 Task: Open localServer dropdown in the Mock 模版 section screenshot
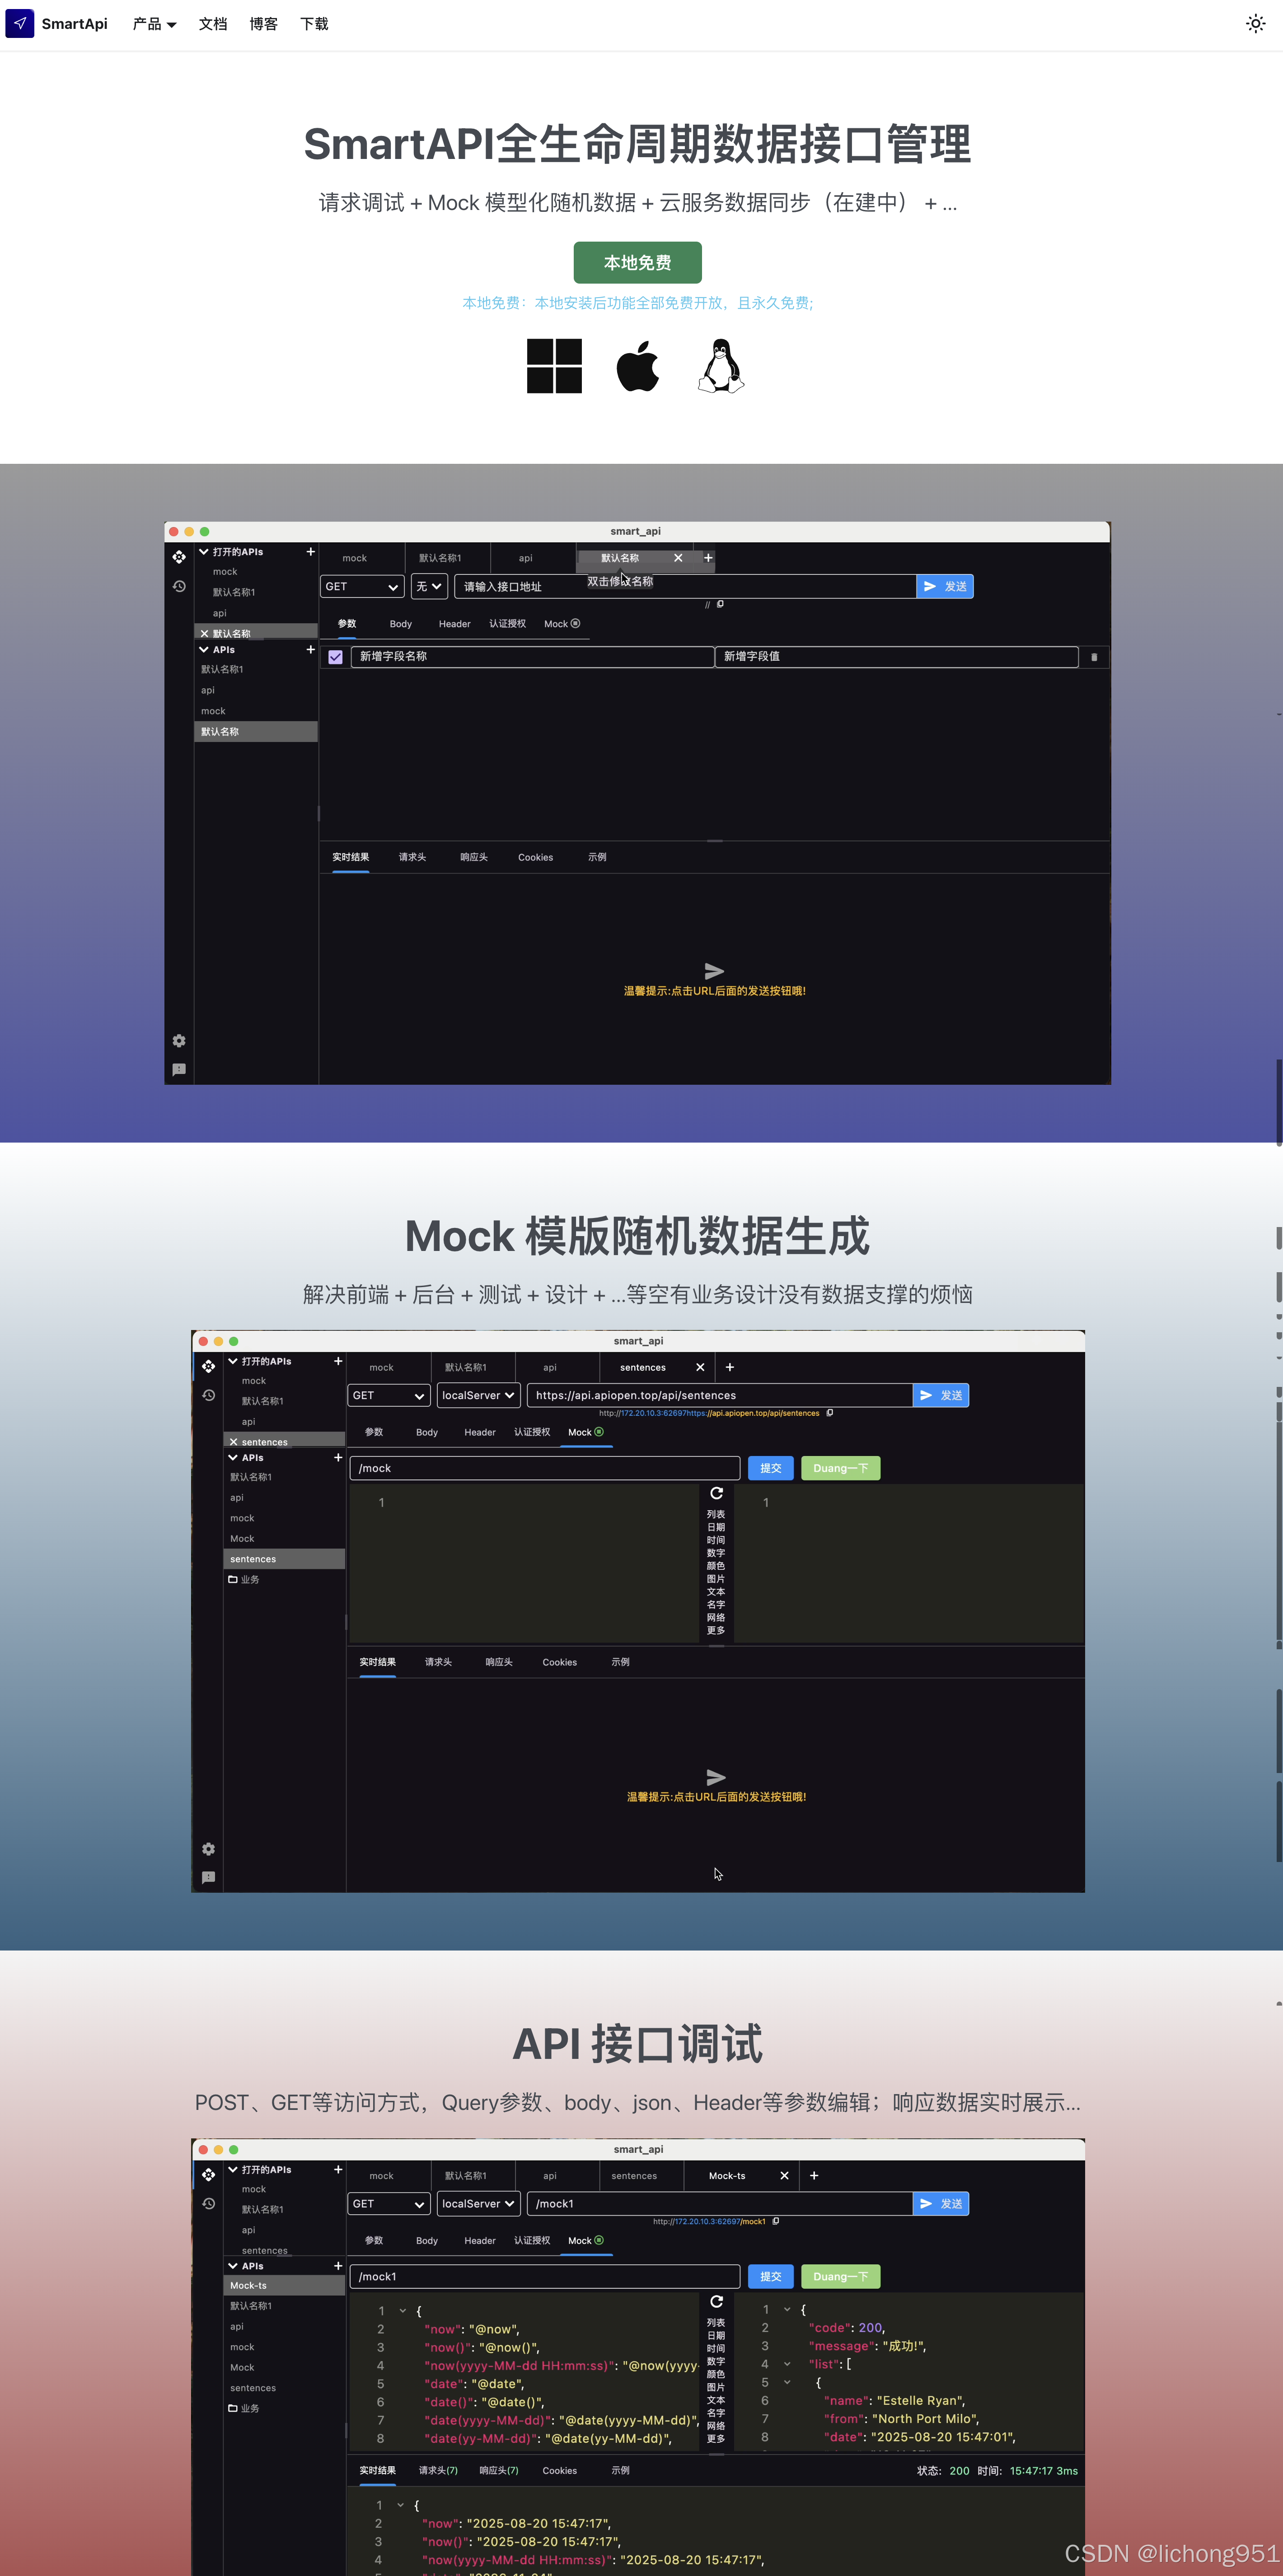pyautogui.click(x=478, y=1395)
